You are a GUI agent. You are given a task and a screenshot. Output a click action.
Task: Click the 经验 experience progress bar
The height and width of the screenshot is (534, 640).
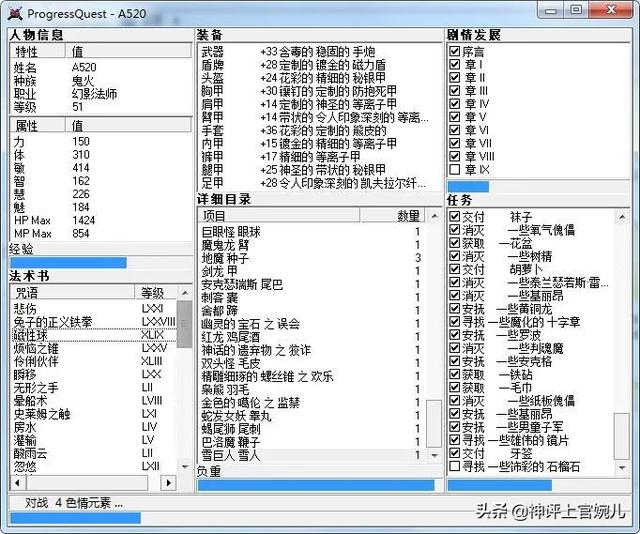100,263
